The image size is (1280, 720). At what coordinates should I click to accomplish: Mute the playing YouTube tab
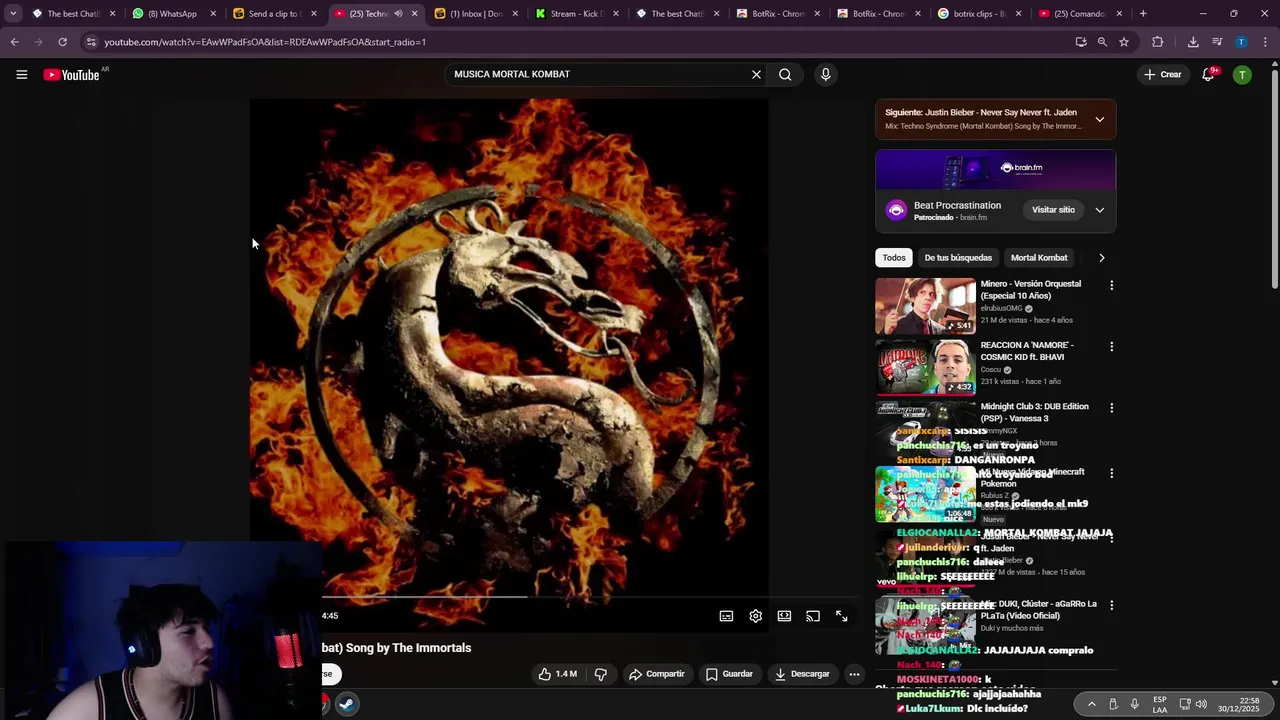tap(398, 14)
